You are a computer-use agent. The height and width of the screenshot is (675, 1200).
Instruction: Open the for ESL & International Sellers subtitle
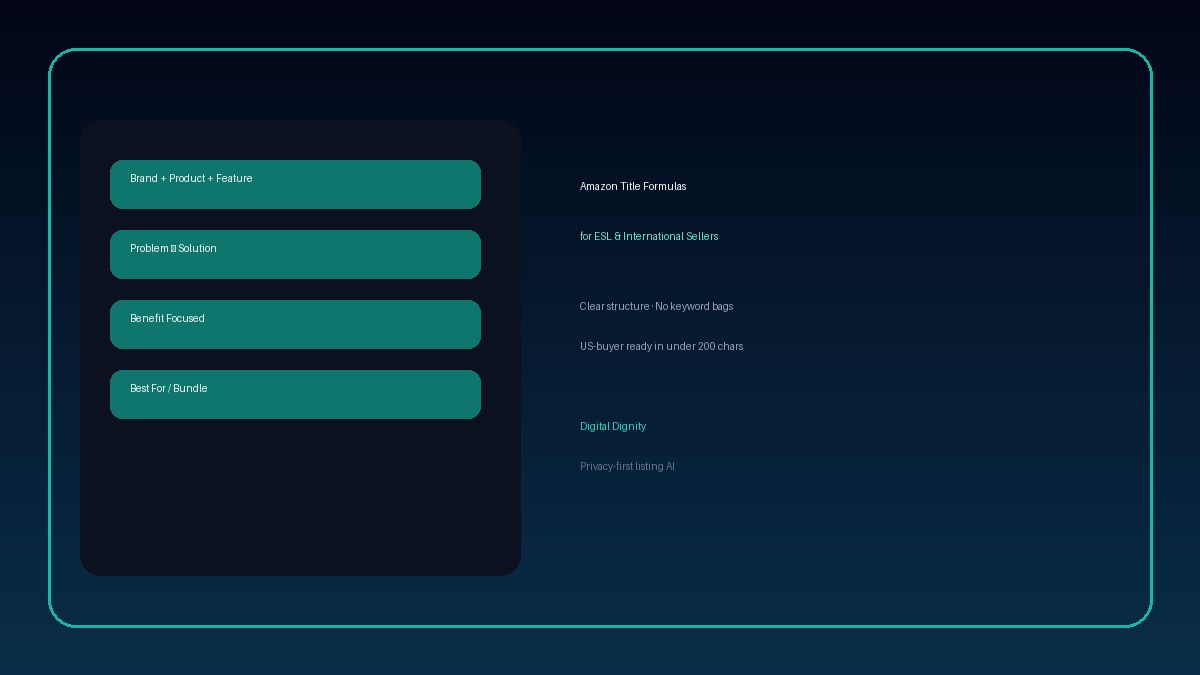649,236
